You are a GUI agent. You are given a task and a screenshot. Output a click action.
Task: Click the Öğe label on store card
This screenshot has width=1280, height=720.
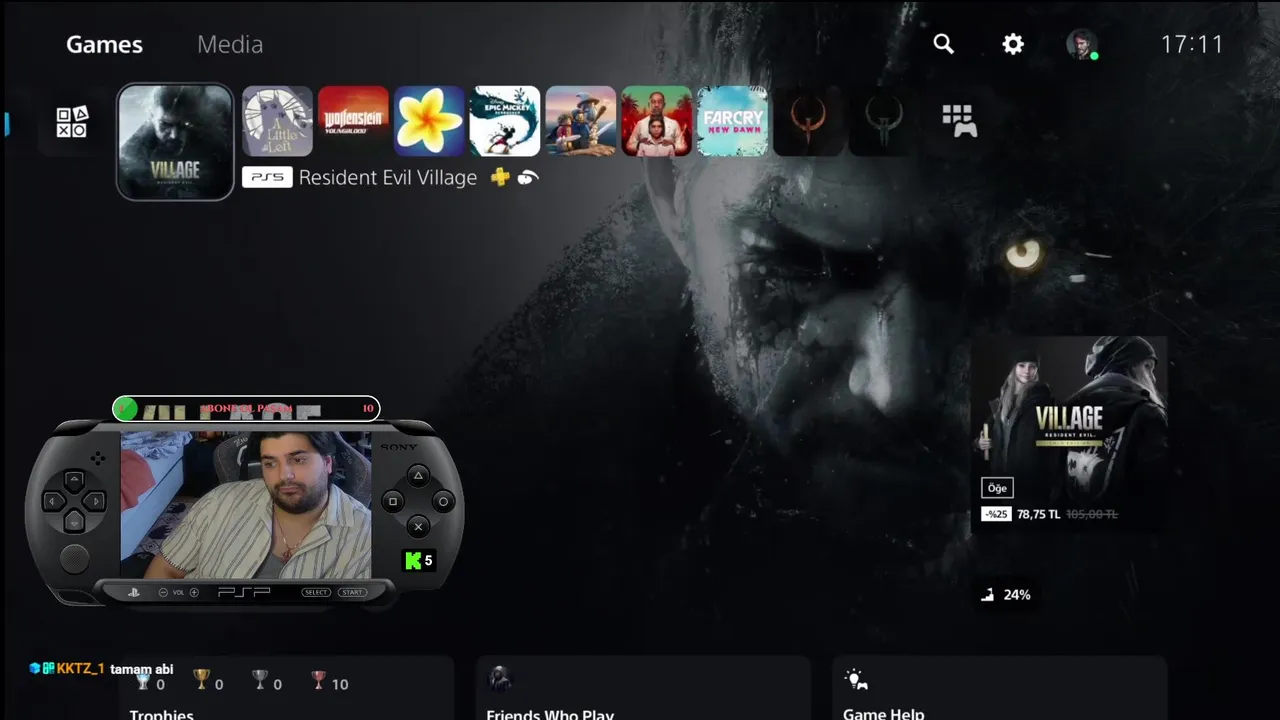(997, 488)
